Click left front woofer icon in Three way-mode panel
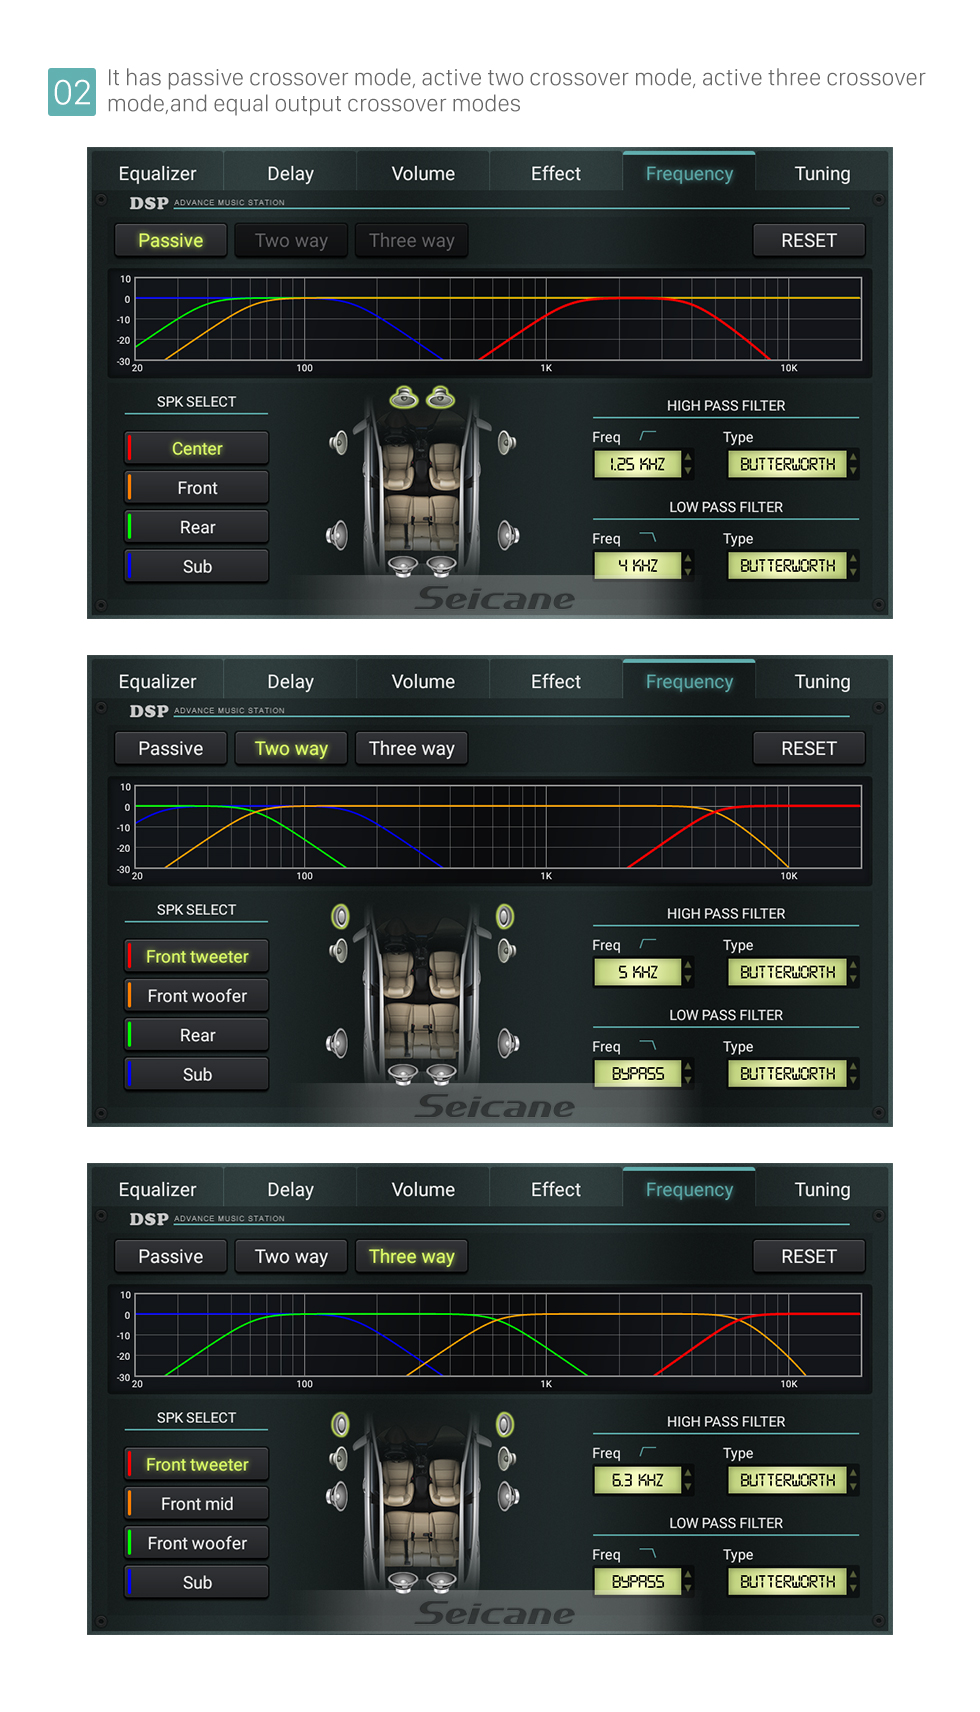The image size is (980, 1712). (x=337, y=1496)
